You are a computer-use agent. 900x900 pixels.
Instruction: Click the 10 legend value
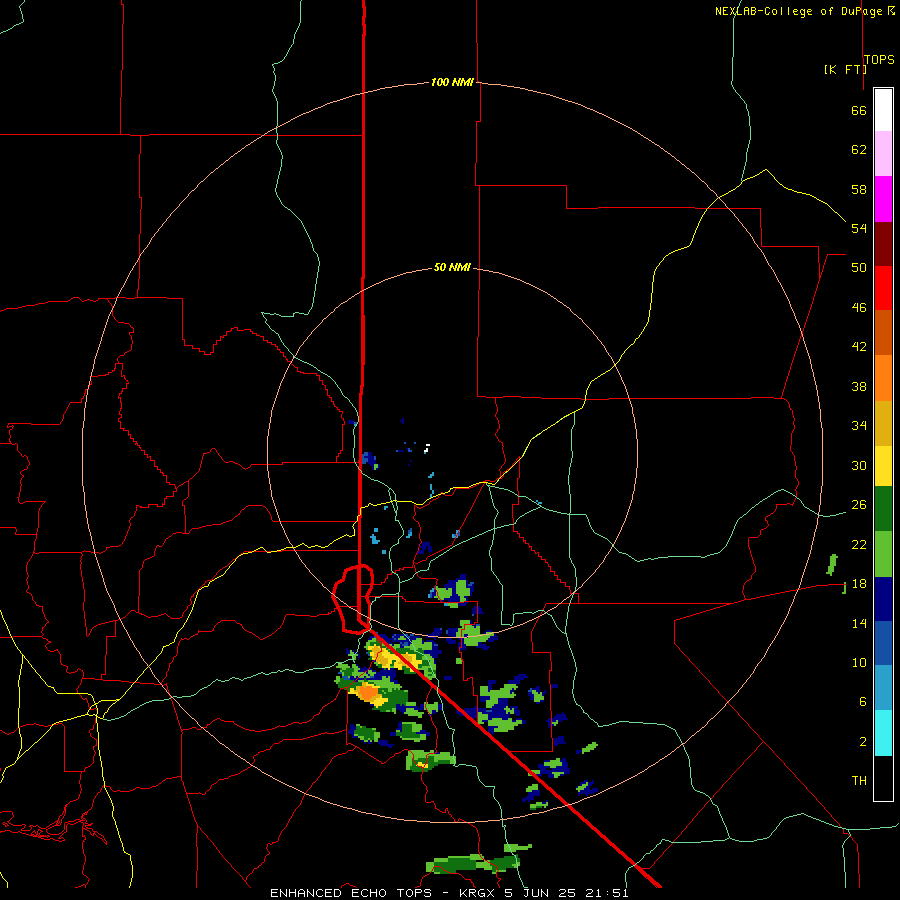pyautogui.click(x=859, y=662)
